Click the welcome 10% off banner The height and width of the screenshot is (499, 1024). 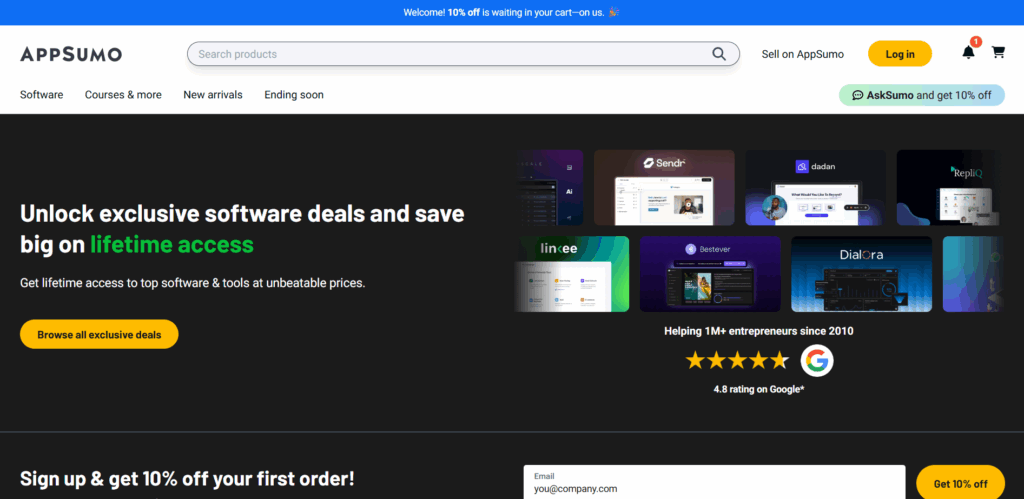click(x=512, y=12)
